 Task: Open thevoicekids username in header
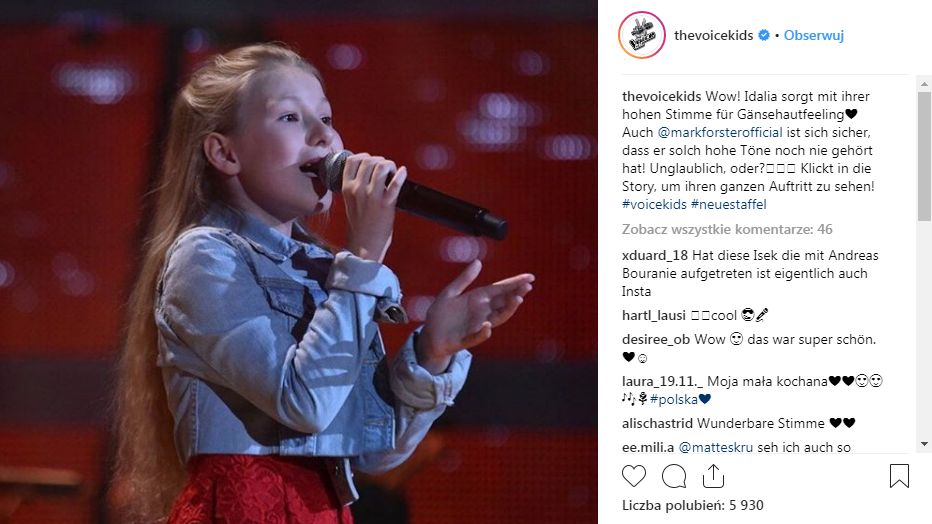(713, 35)
